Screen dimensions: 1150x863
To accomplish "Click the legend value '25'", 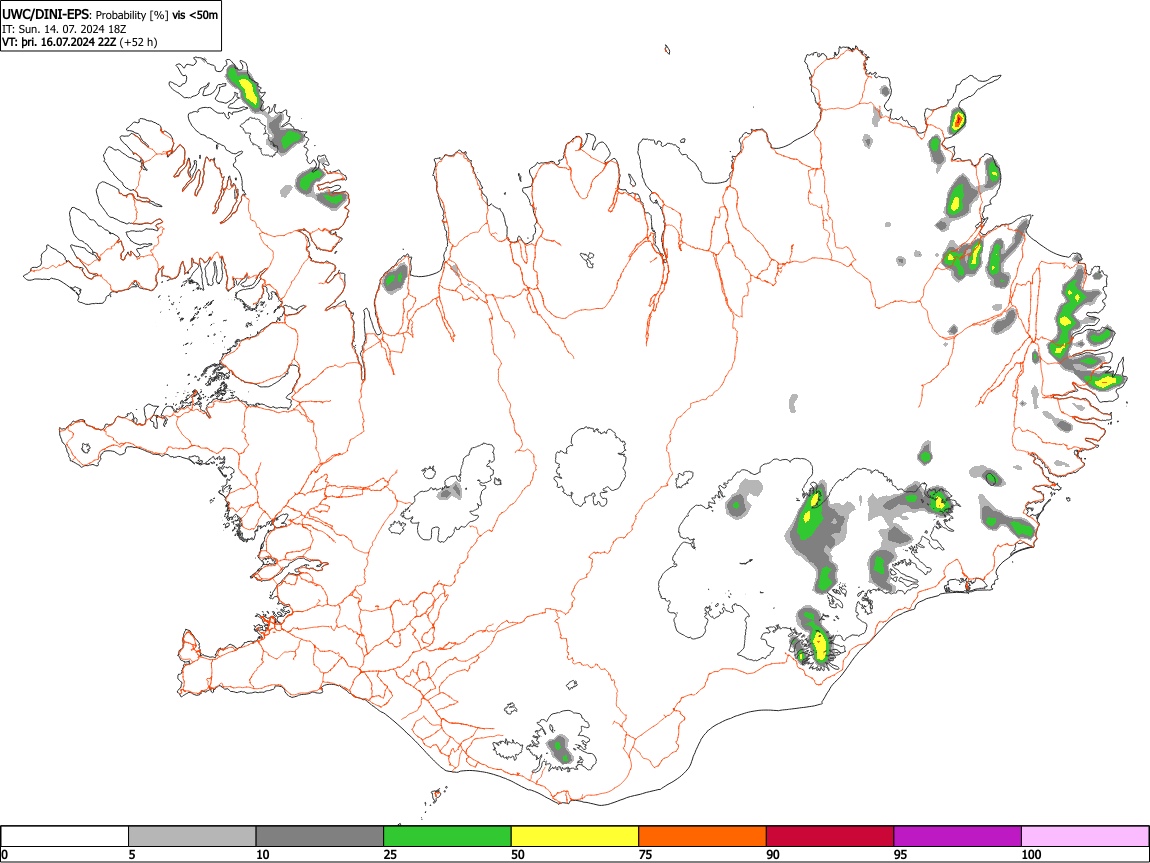I will [x=390, y=854].
